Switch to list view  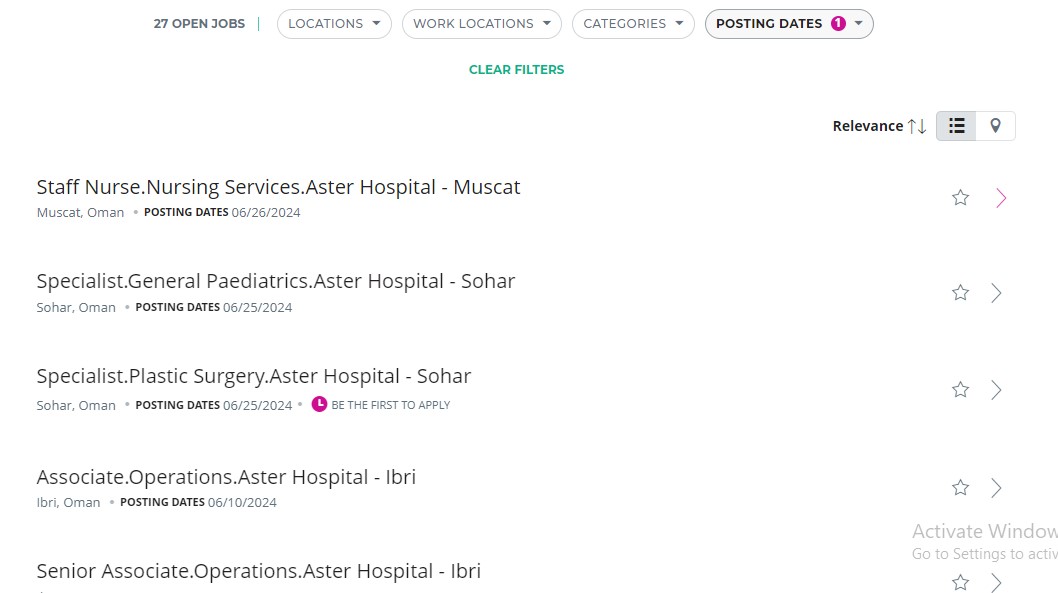pyautogui.click(x=957, y=126)
